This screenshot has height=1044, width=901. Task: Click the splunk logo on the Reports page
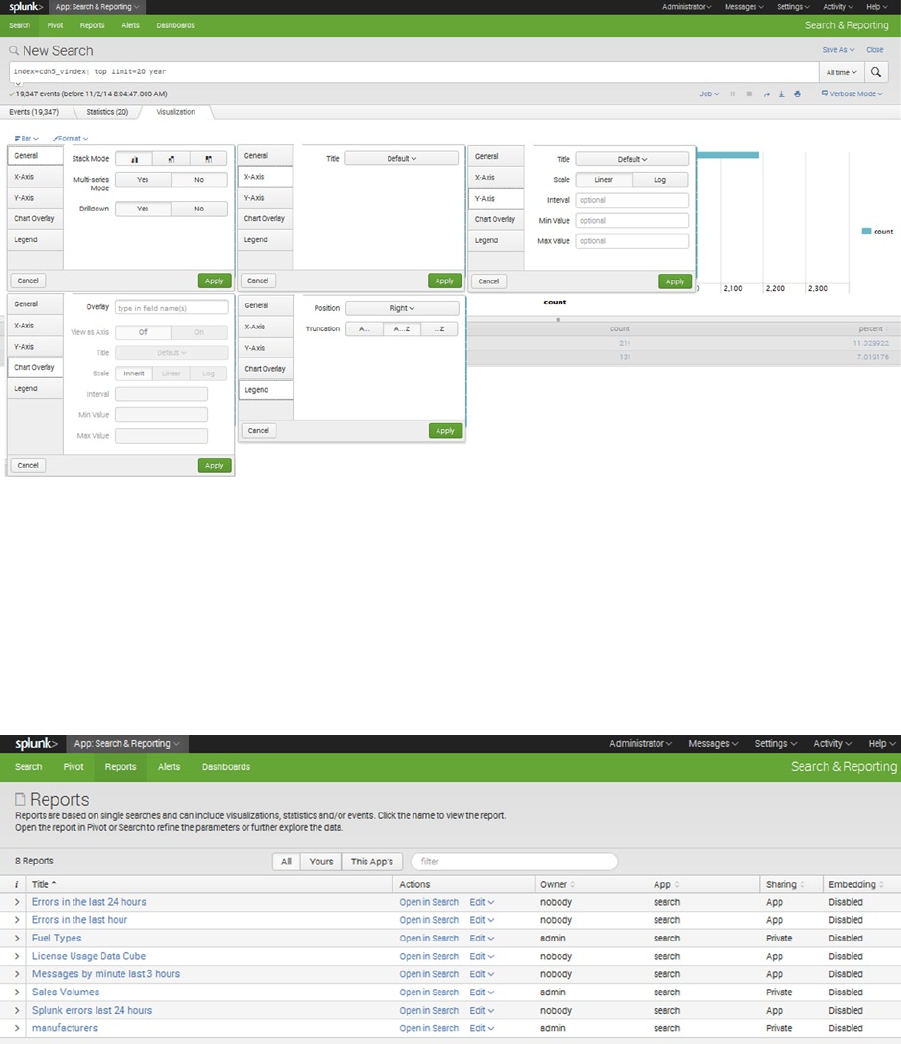click(36, 743)
